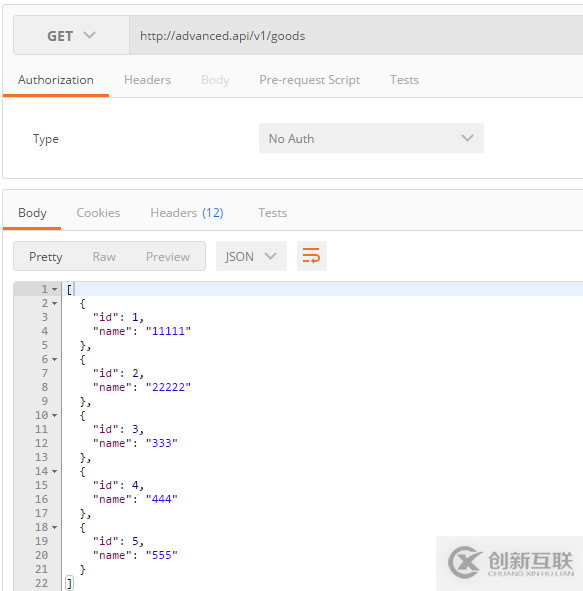Click the "444" name value
Viewport: 583px width, 591px height.
(x=162, y=499)
